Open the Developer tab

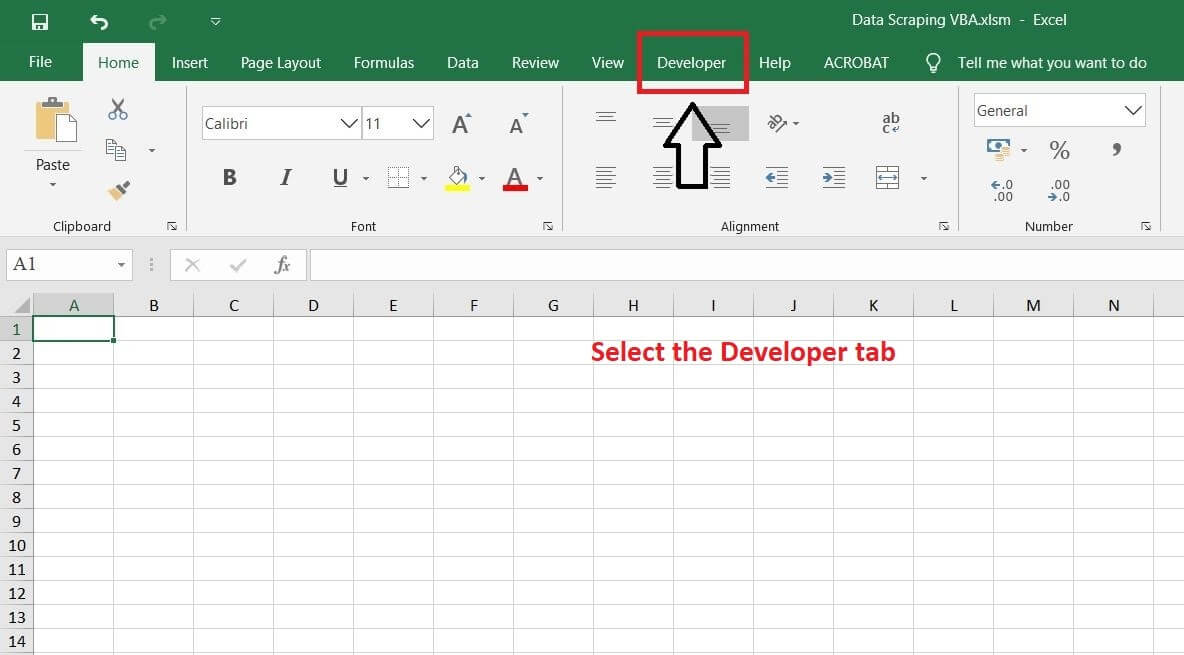[691, 62]
